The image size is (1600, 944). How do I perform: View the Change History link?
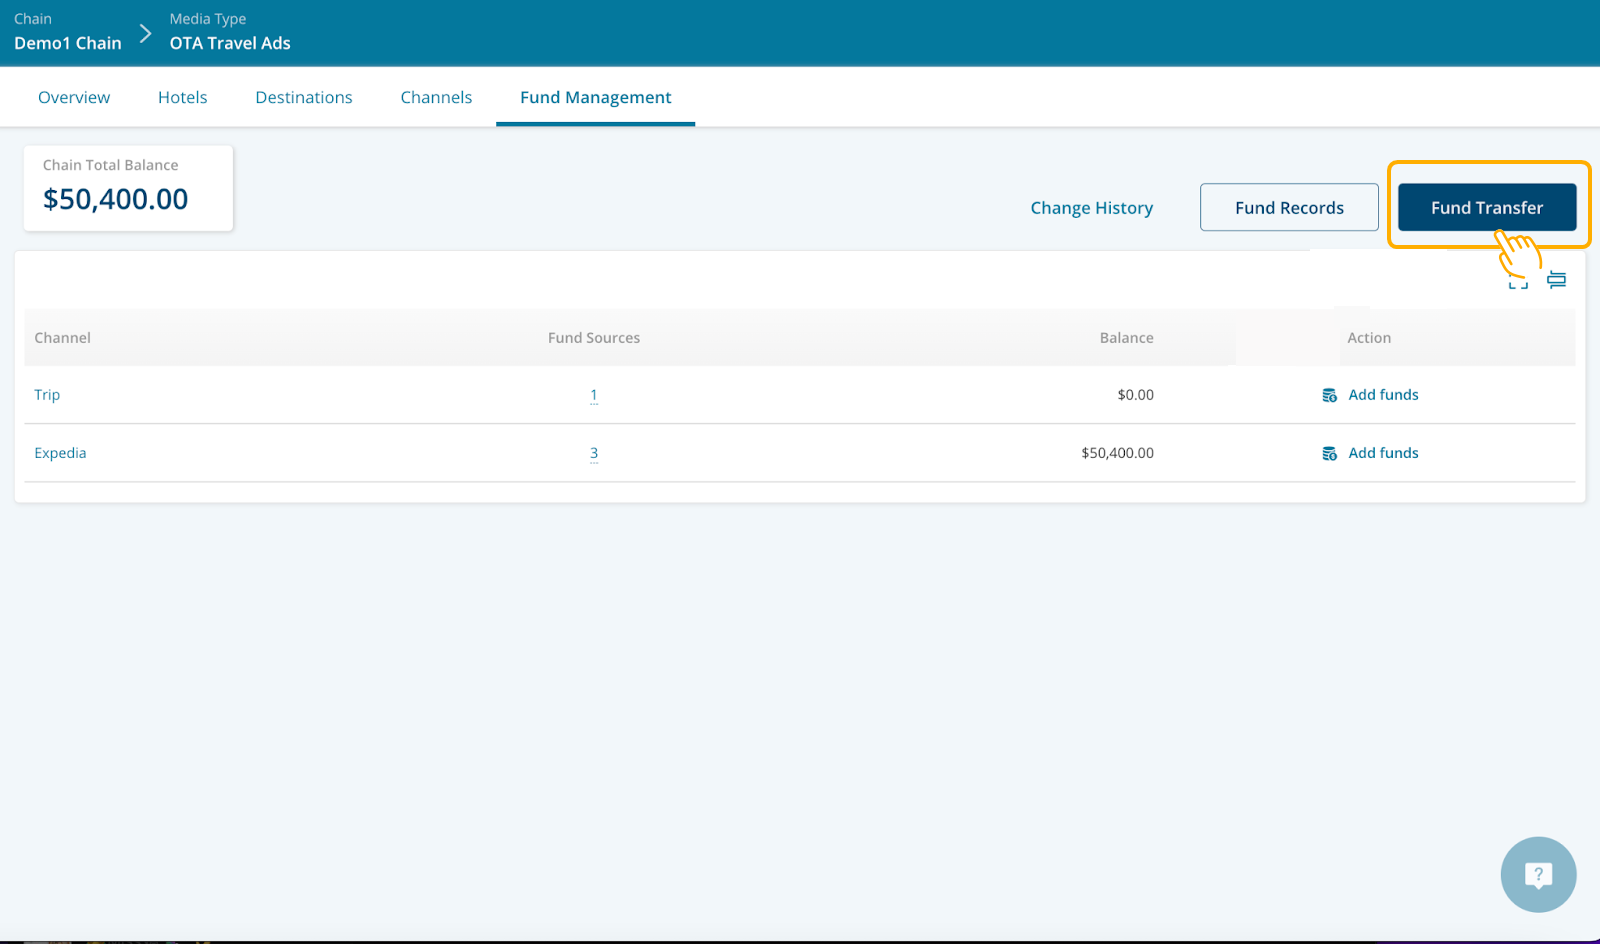coord(1092,208)
